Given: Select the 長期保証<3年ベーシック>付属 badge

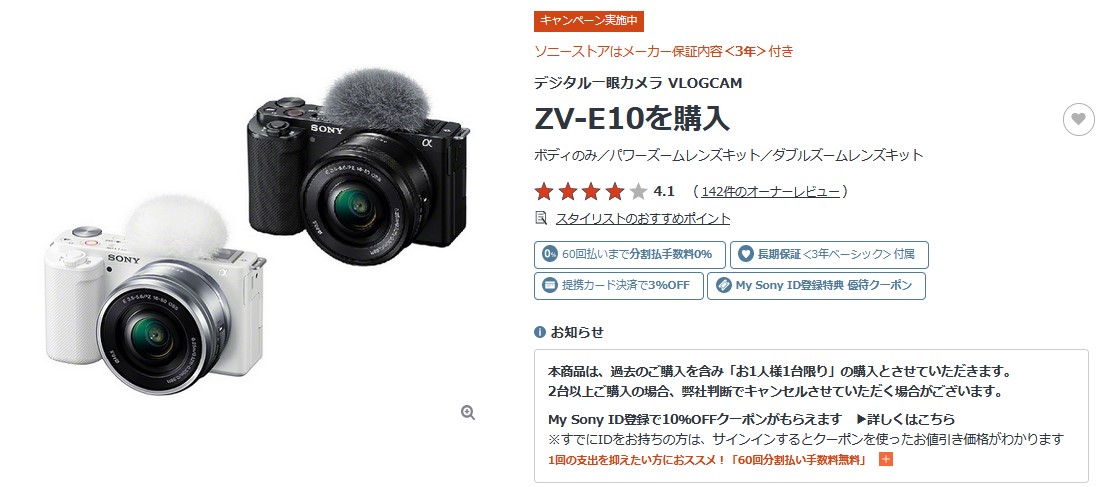Looking at the screenshot, I should coord(829,254).
